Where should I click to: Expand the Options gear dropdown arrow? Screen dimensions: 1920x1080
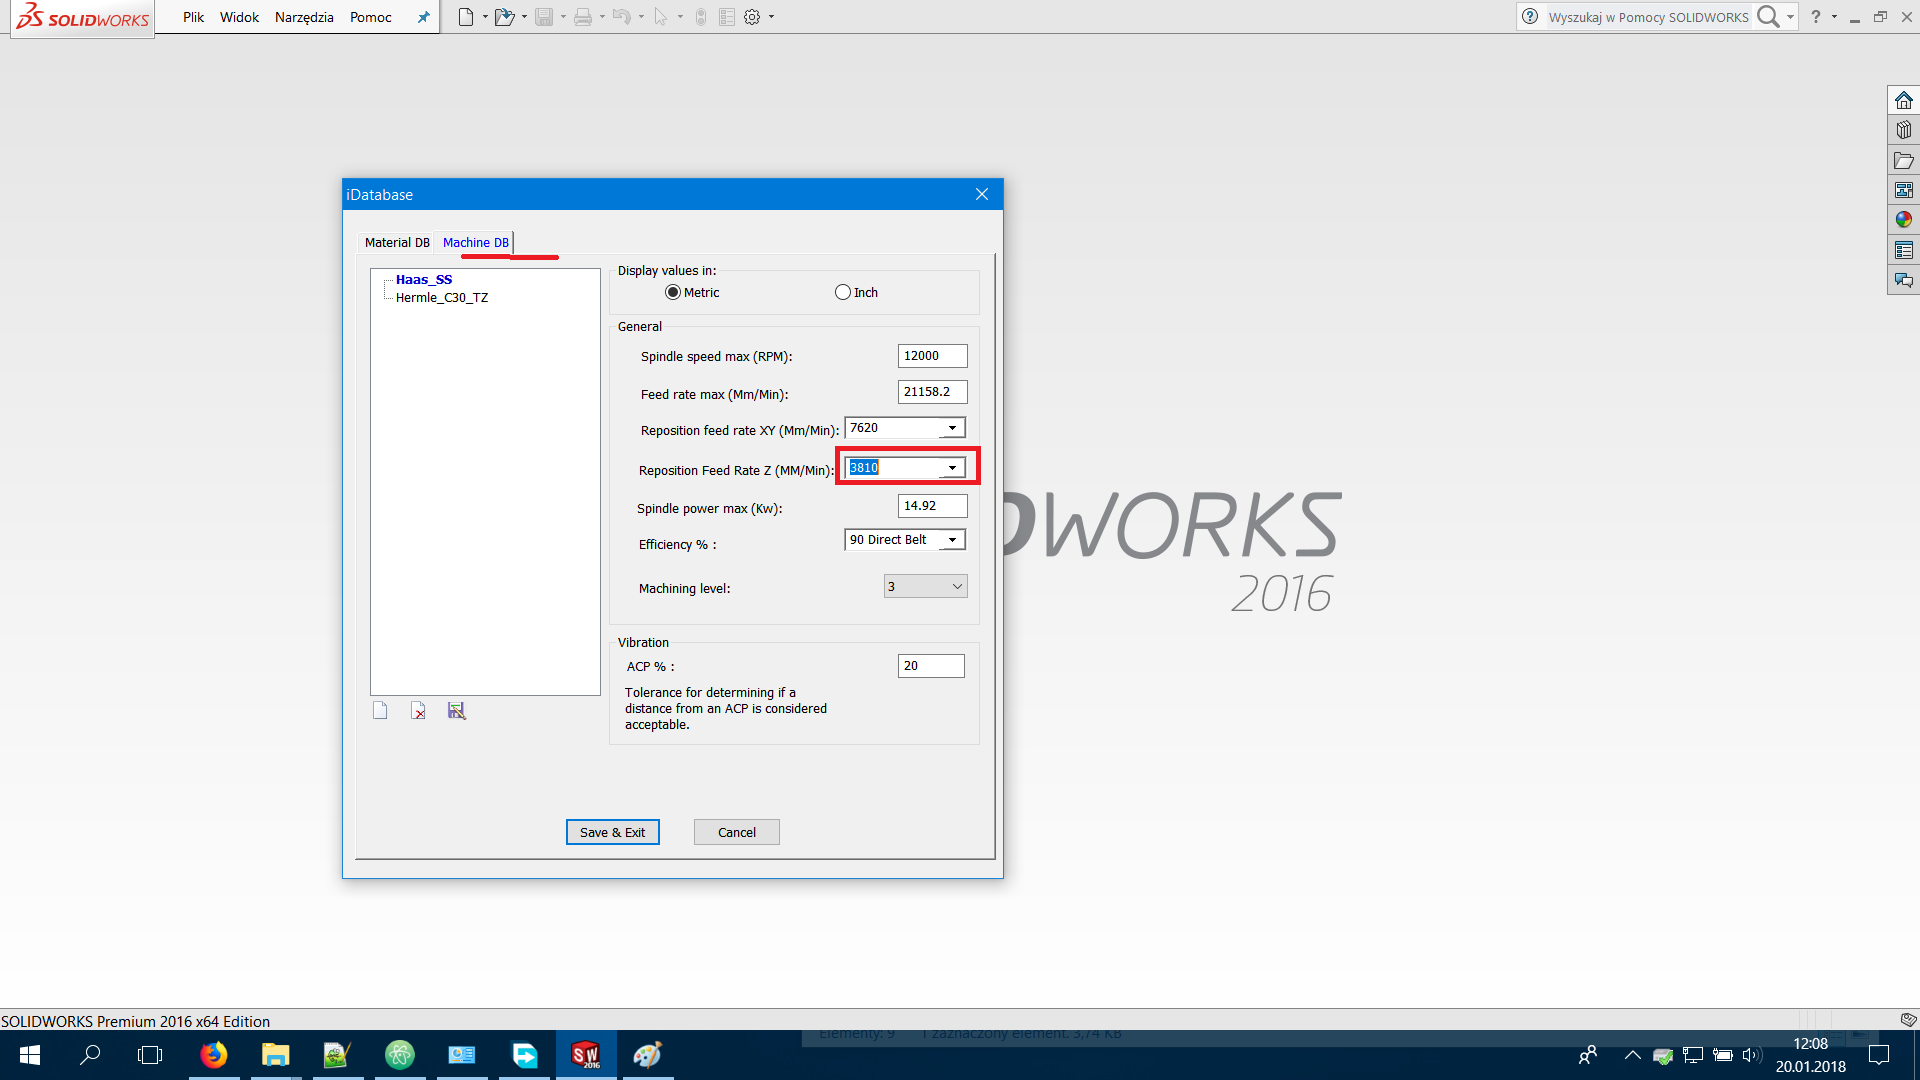(771, 17)
